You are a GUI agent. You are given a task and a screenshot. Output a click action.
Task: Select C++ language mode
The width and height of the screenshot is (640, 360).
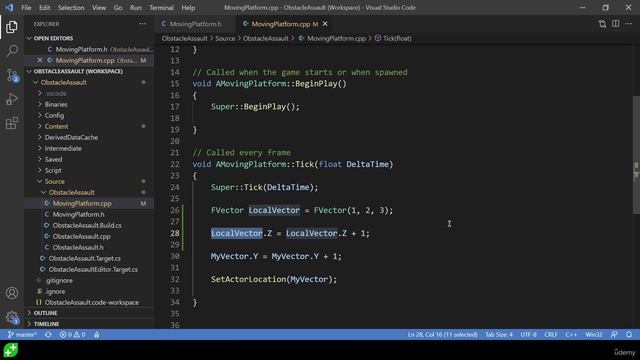pyautogui.click(x=571, y=334)
